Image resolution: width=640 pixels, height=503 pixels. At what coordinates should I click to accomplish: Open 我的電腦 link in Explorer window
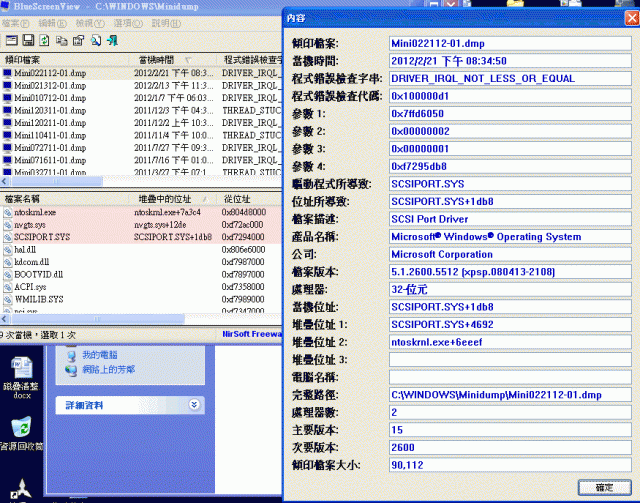[x=100, y=355]
